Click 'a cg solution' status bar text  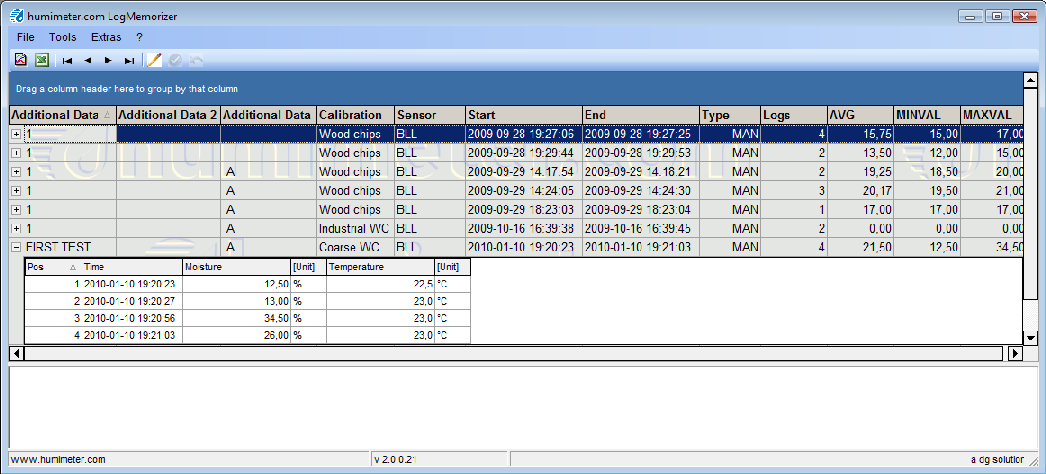997,459
